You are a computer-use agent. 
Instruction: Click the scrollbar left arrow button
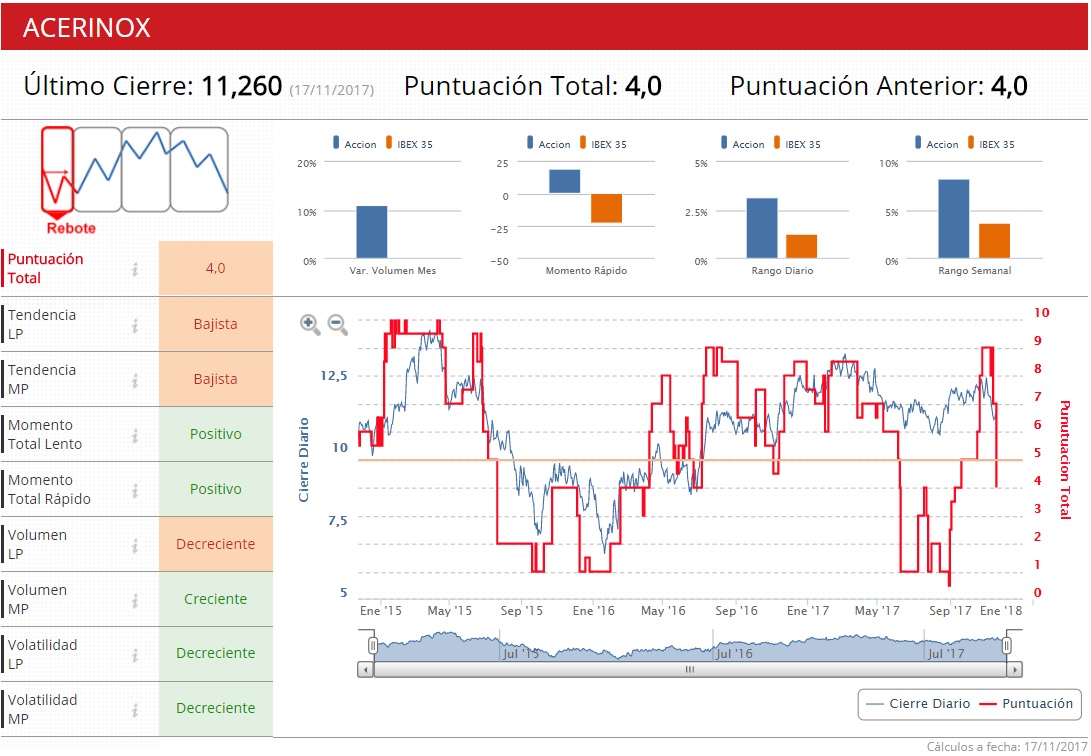[x=365, y=670]
